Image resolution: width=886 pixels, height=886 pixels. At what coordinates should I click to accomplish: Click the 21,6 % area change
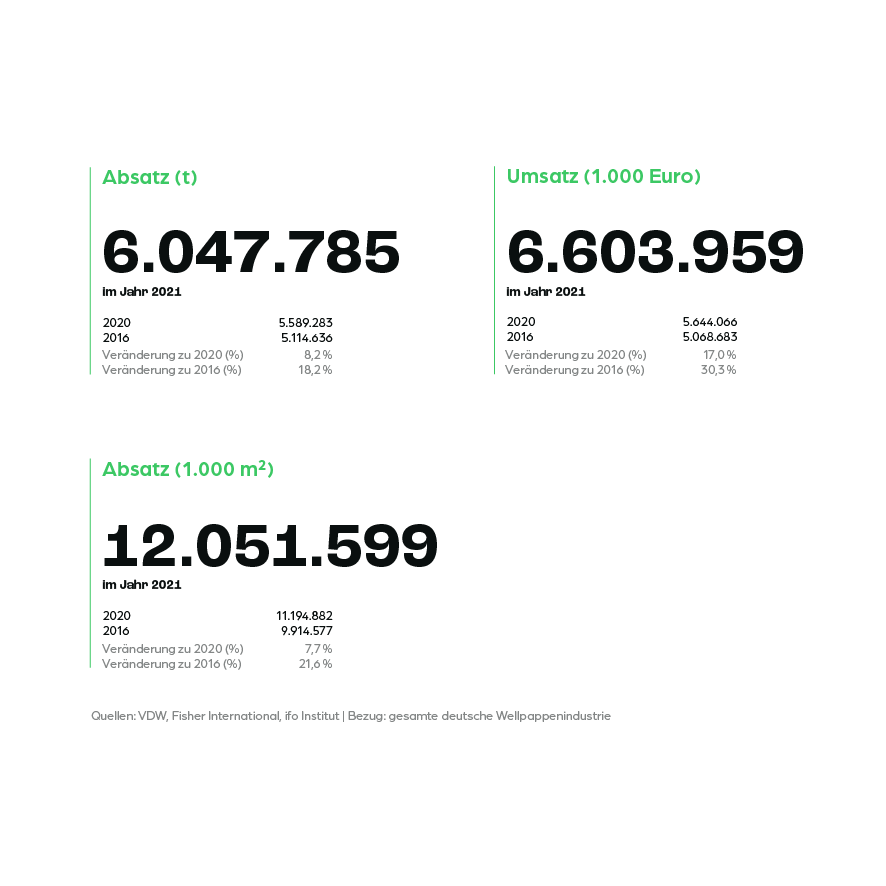pos(316,664)
